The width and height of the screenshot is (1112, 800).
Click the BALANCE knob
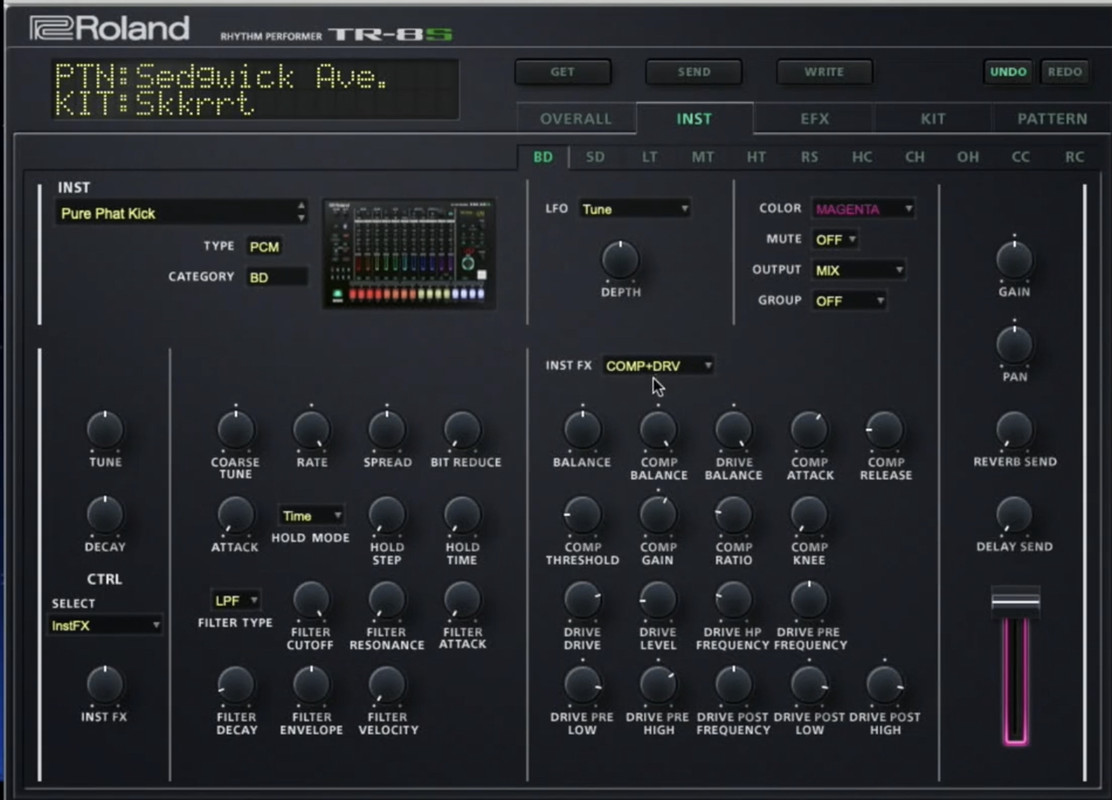coord(582,430)
